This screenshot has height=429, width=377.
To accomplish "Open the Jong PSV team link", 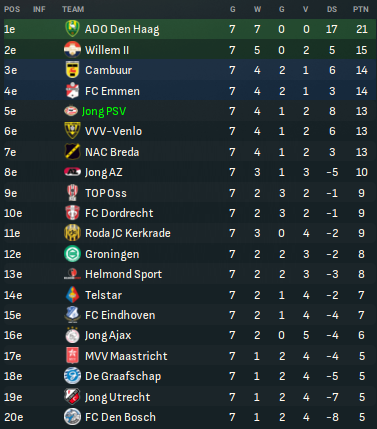I will 104,111.
